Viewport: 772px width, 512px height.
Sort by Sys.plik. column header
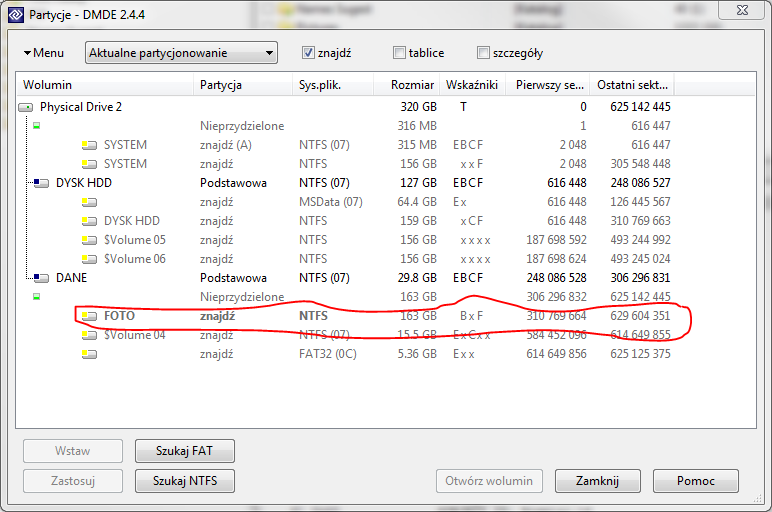[x=333, y=85]
